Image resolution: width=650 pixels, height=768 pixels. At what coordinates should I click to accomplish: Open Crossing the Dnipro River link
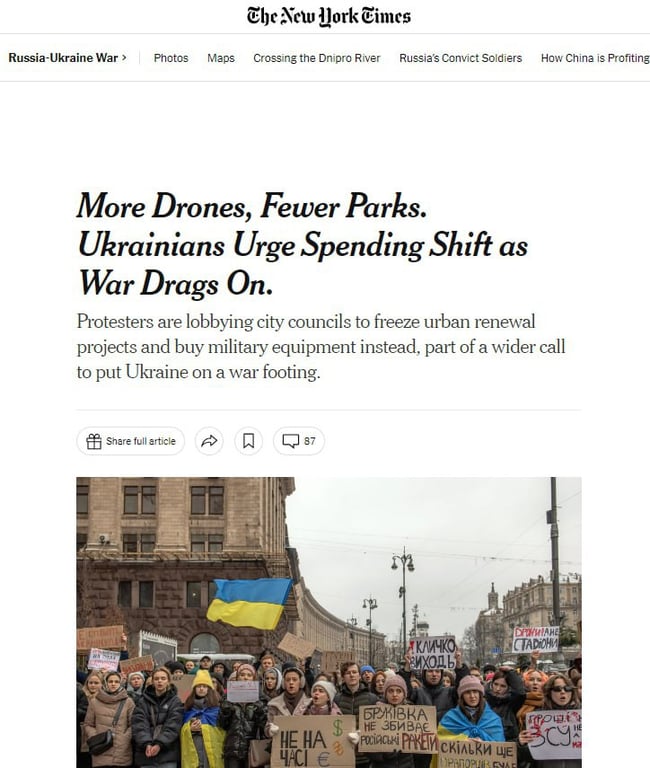[x=316, y=58]
